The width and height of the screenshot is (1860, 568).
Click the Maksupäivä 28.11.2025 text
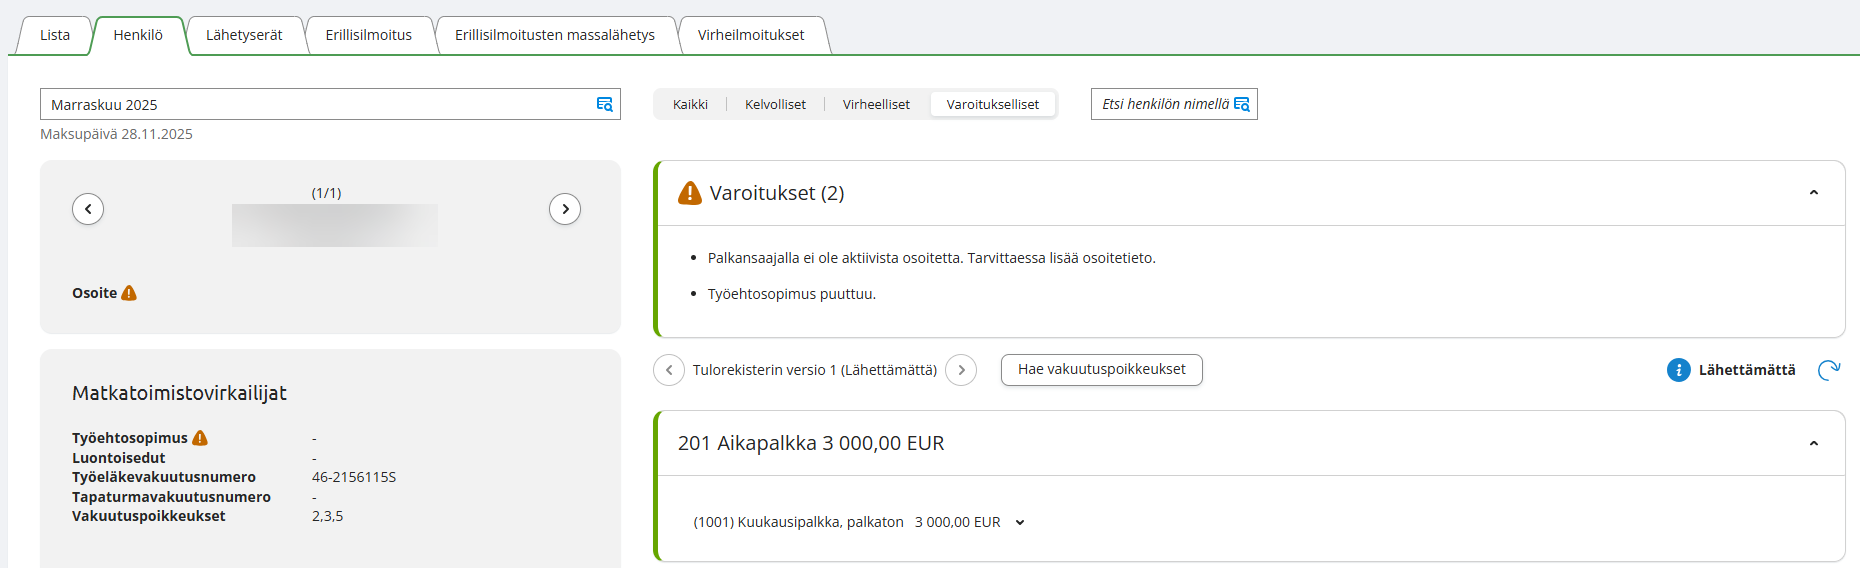pos(116,134)
